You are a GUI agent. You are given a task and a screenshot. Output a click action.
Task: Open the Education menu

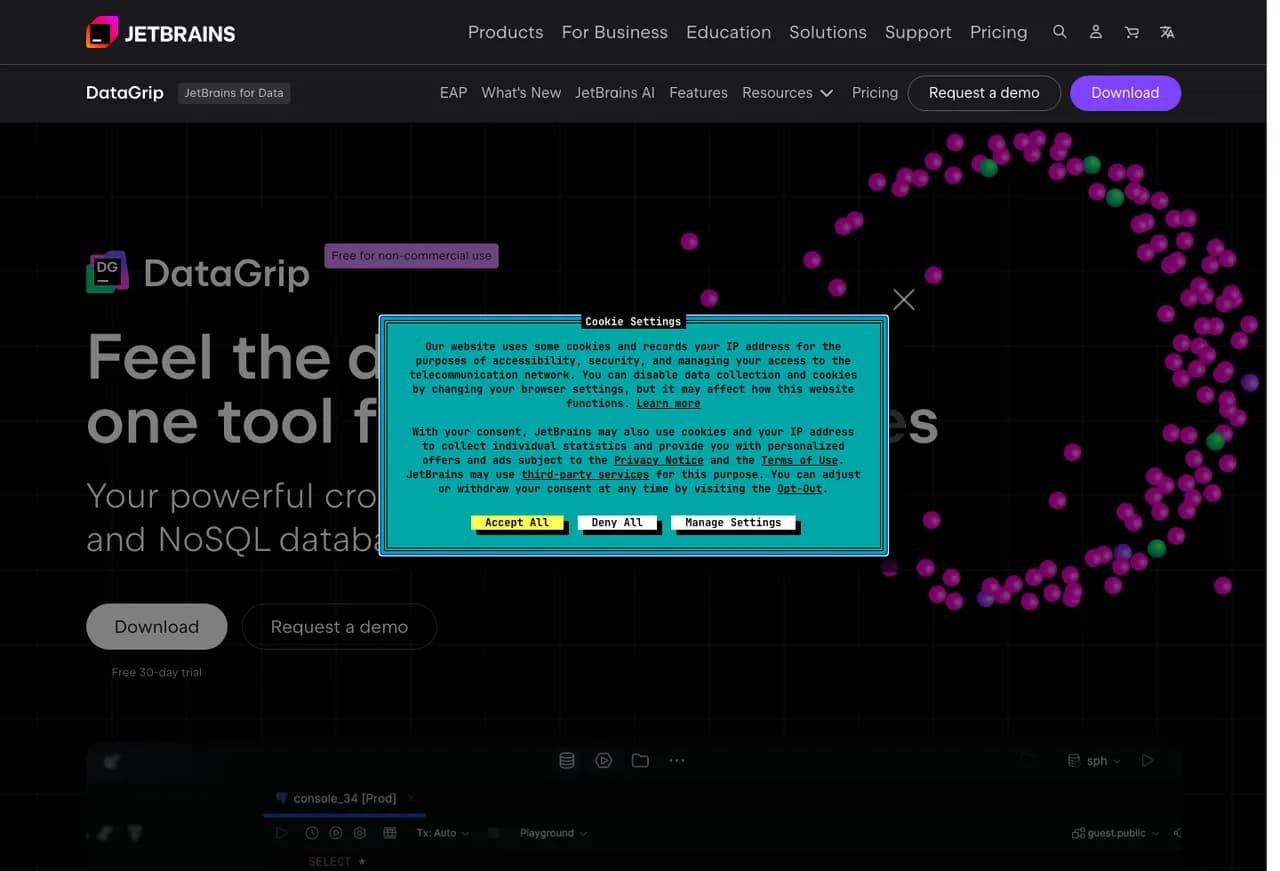pos(728,32)
